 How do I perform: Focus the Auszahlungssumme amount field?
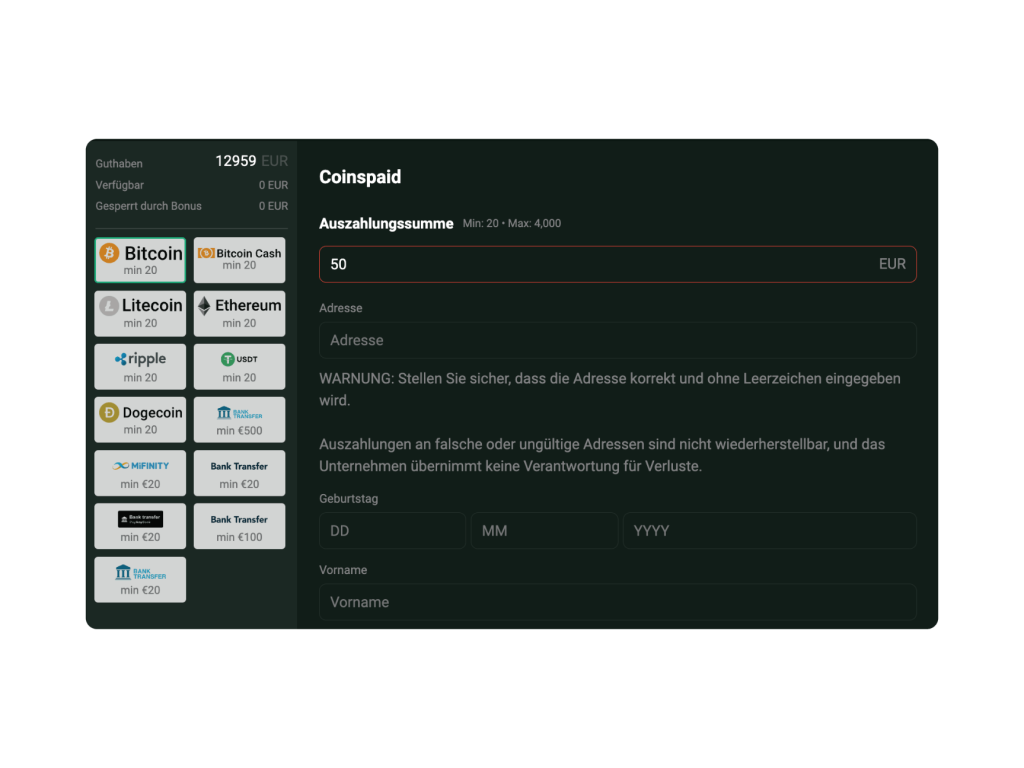coord(618,264)
